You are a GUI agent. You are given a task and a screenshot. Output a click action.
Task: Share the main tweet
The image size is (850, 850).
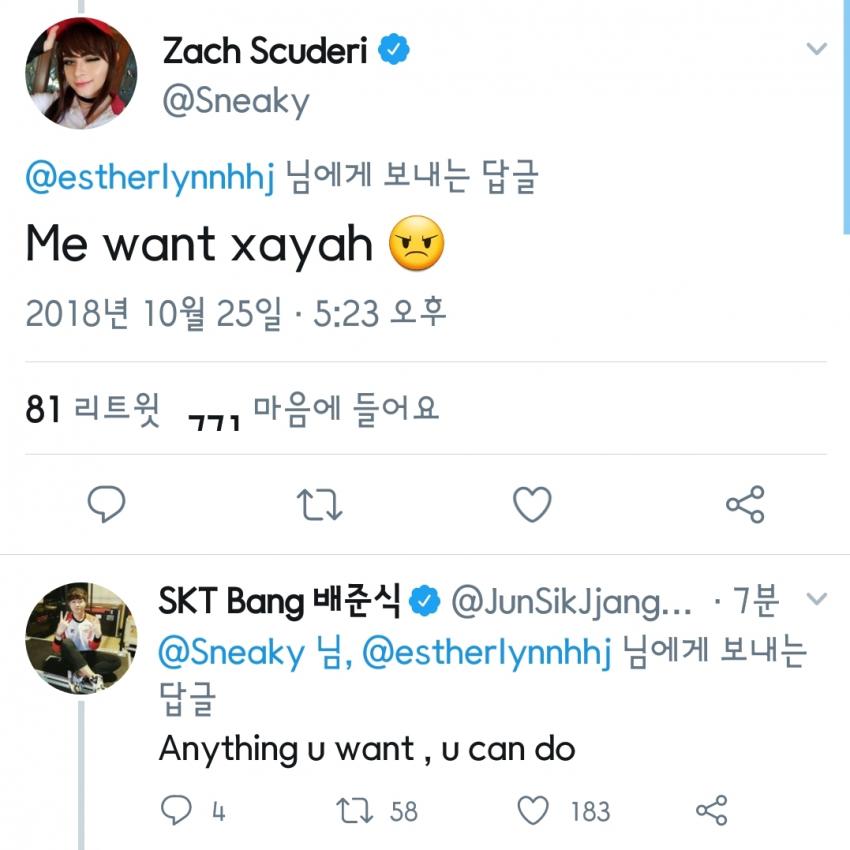coord(745,505)
